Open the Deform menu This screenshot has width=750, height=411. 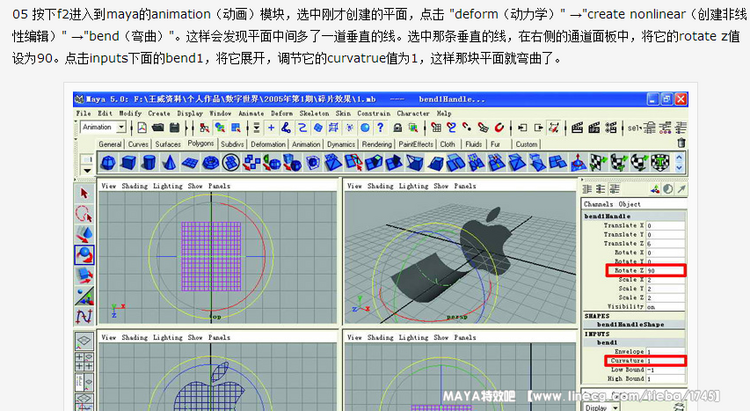coord(282,113)
